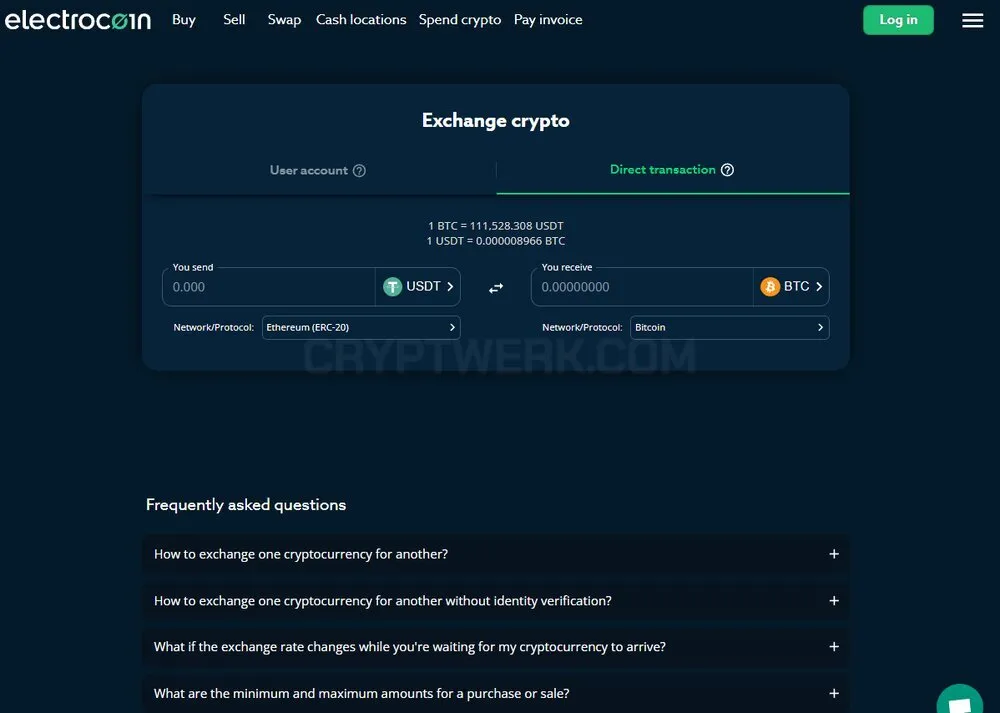Click the Log in button
The width and height of the screenshot is (1000, 713).
click(x=898, y=20)
